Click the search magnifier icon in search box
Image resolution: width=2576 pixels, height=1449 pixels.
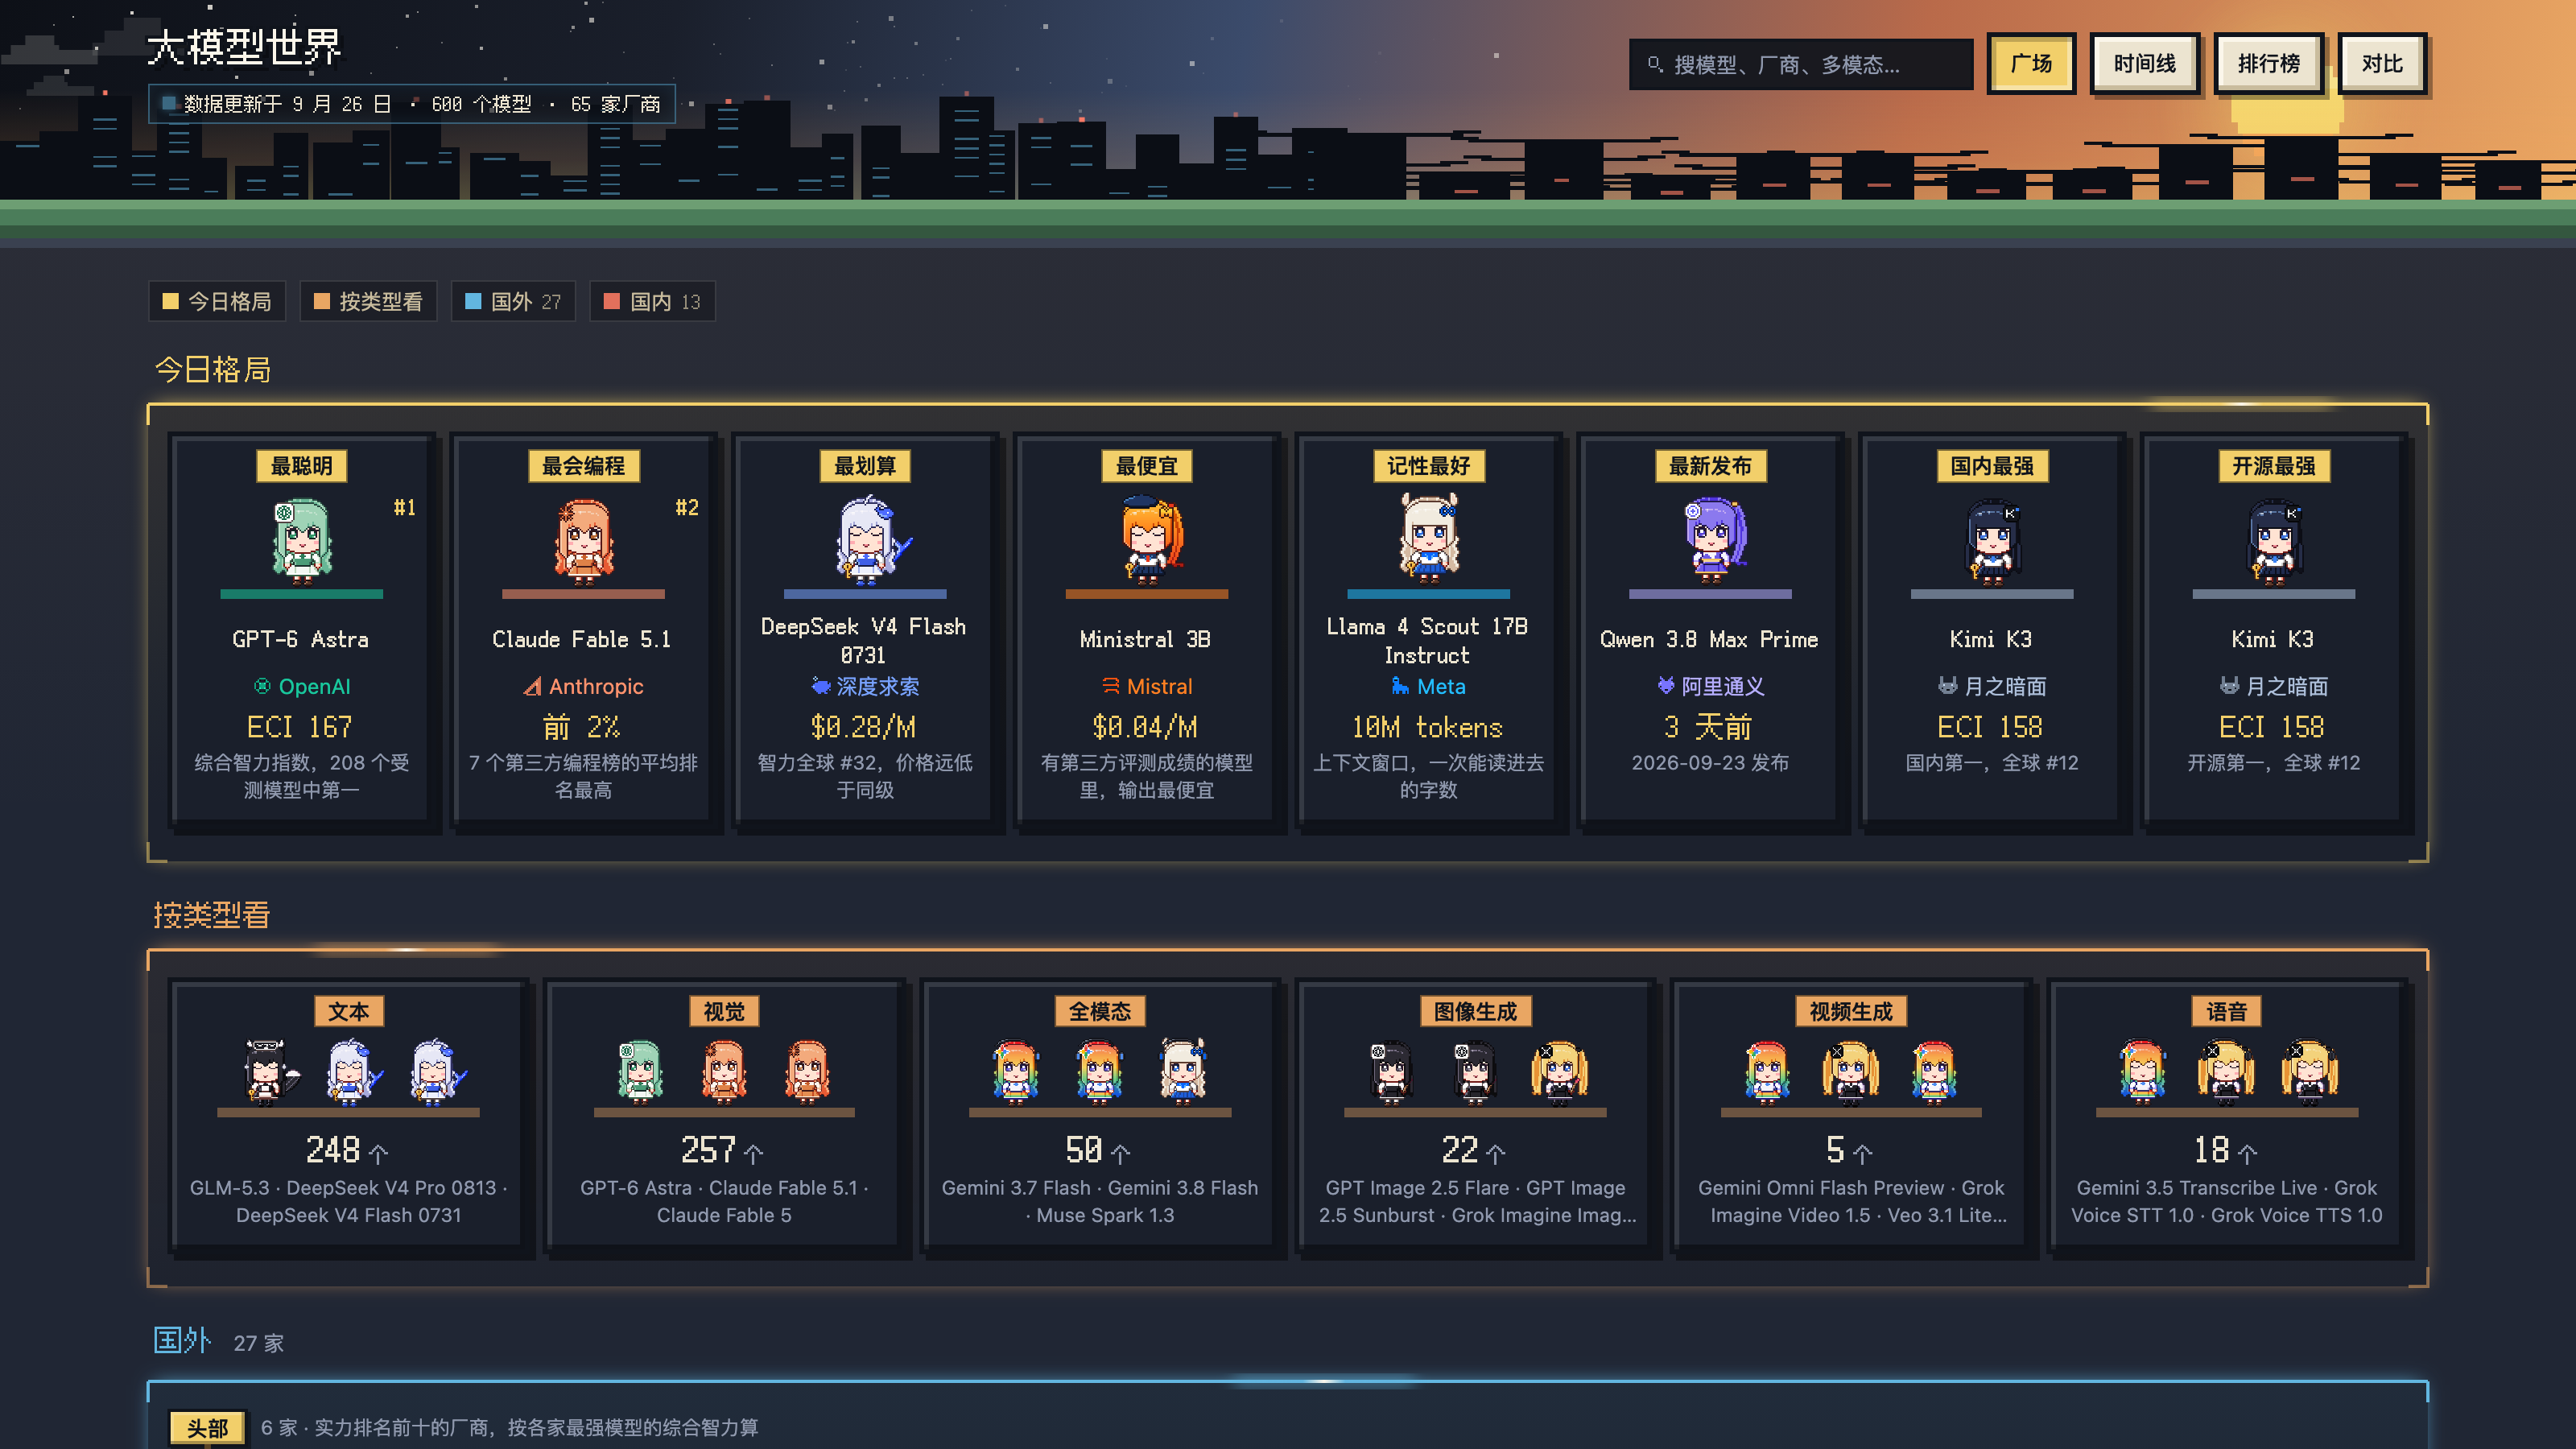tap(1655, 64)
